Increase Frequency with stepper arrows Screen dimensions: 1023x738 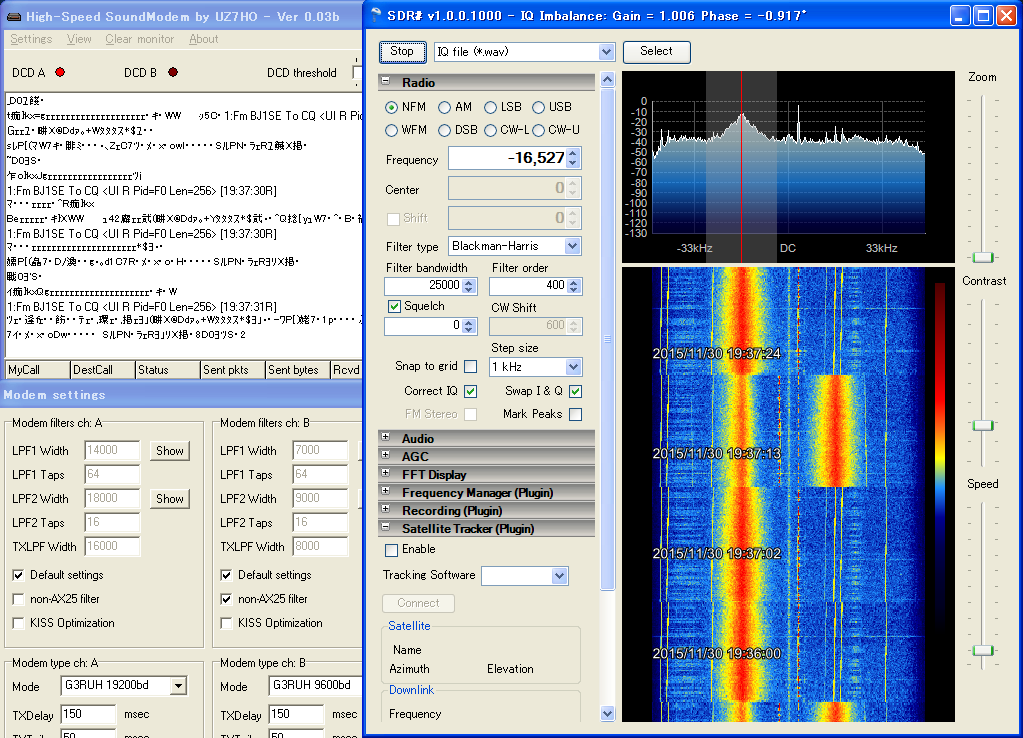(573, 153)
